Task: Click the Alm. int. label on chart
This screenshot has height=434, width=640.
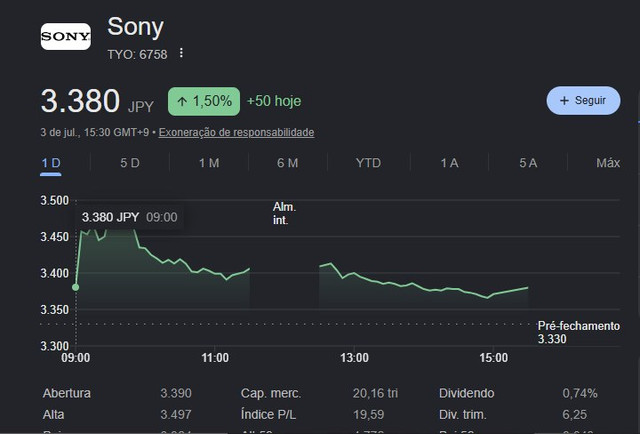Action: point(284,214)
